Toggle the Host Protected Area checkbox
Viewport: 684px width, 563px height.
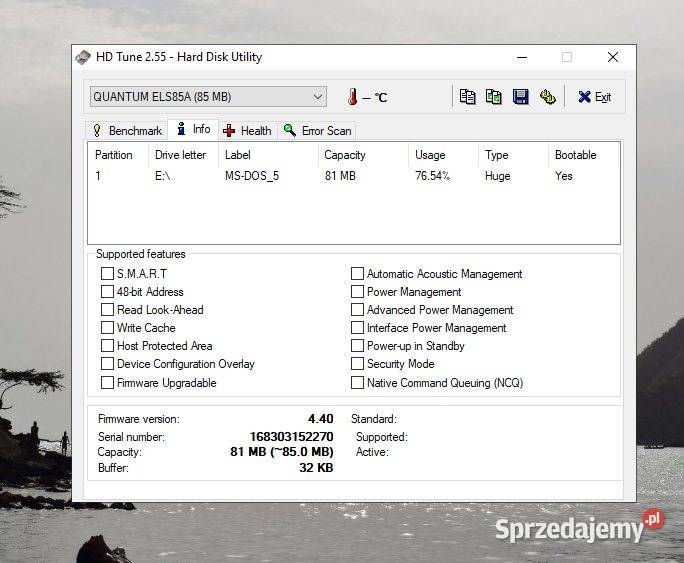click(x=107, y=345)
